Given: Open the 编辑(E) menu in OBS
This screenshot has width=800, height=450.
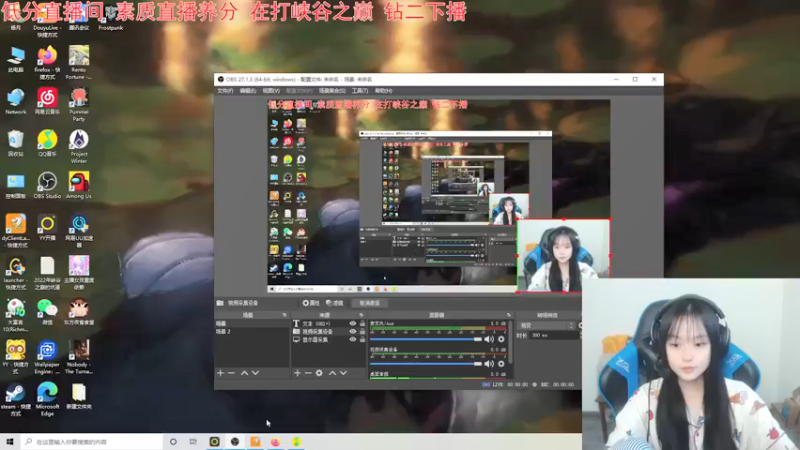Looking at the screenshot, I should point(247,91).
